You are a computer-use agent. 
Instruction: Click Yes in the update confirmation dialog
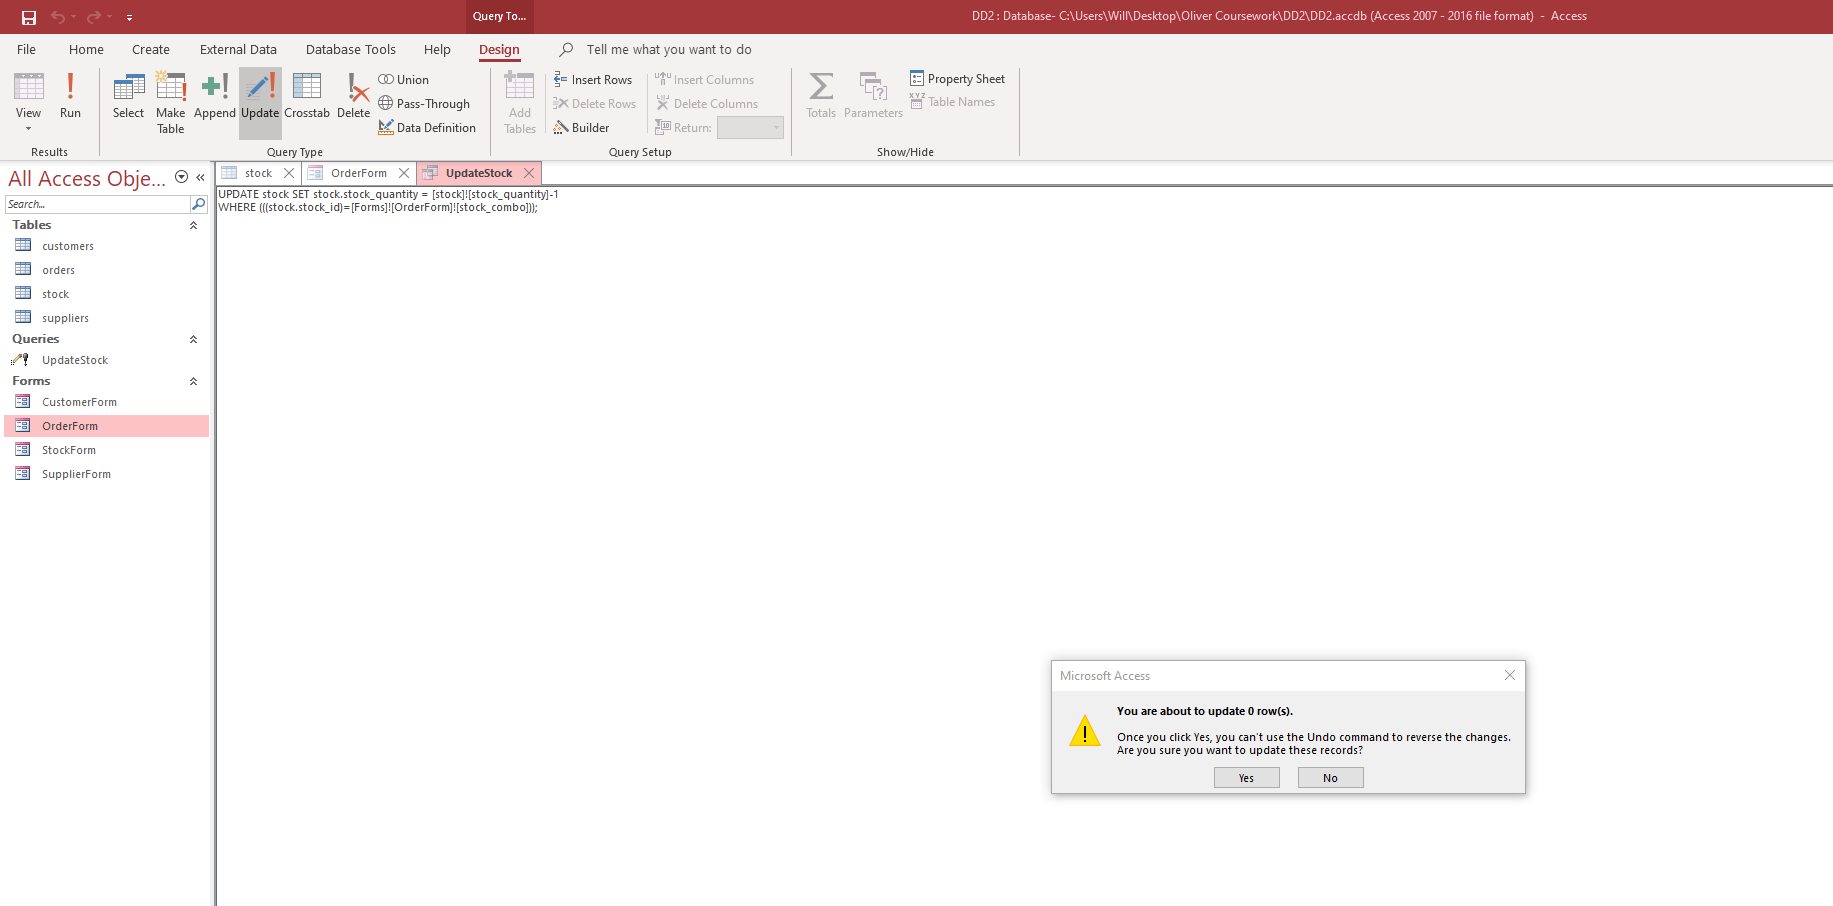(1246, 778)
